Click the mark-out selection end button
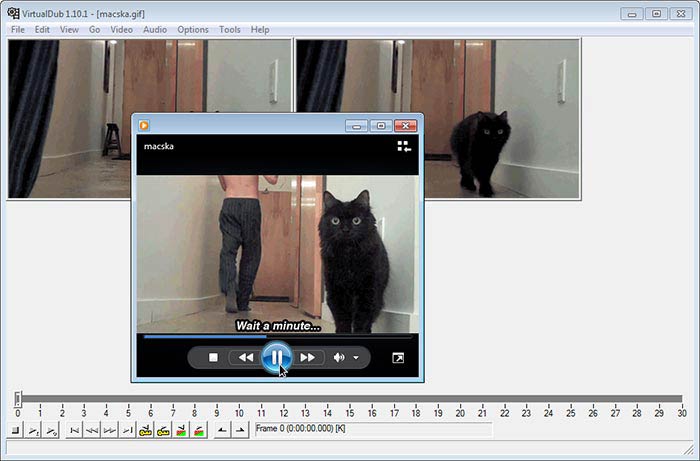This screenshot has width=700, height=461. click(x=240, y=430)
